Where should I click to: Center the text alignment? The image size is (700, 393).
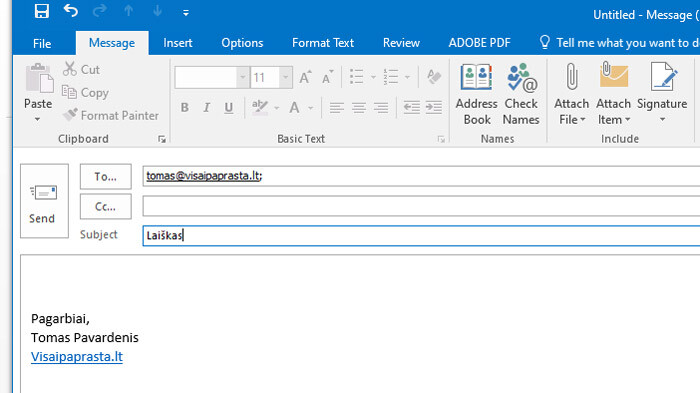pyautogui.click(x=359, y=108)
